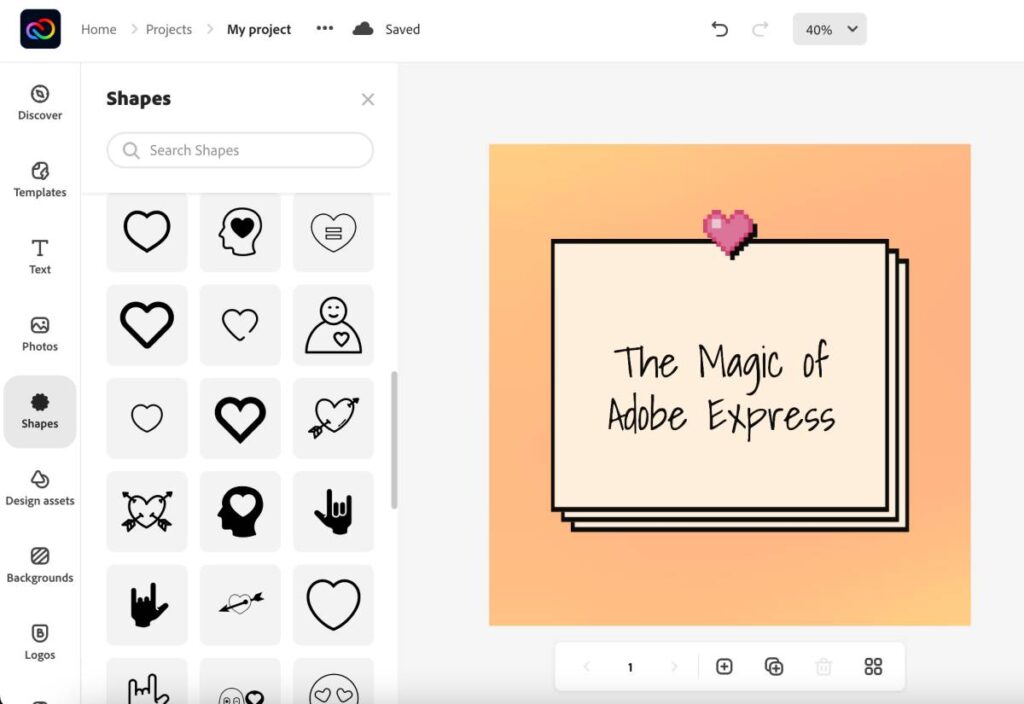Select the My project title
The height and width of the screenshot is (704, 1024).
pyautogui.click(x=258, y=29)
